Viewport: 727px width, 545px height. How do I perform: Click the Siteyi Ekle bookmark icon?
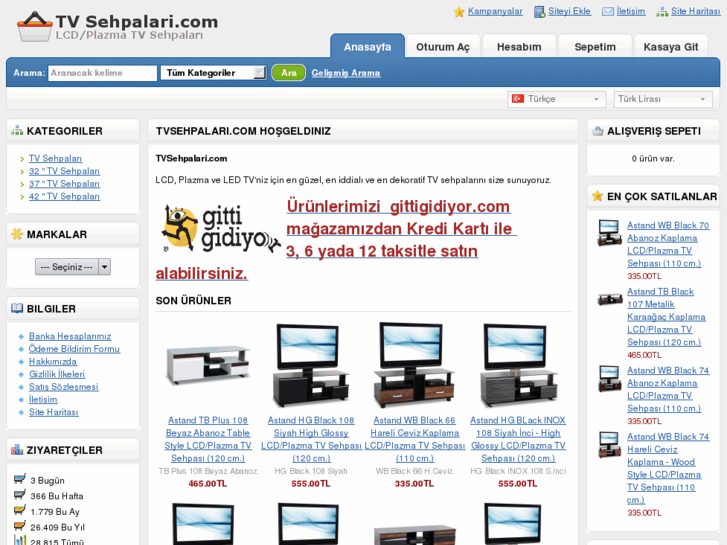(x=540, y=12)
